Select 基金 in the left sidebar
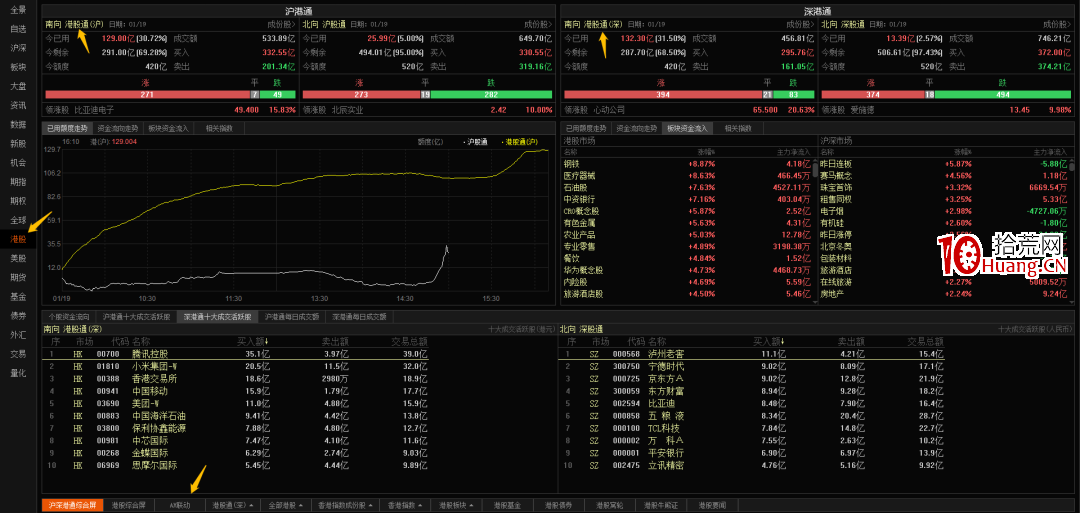 point(18,296)
